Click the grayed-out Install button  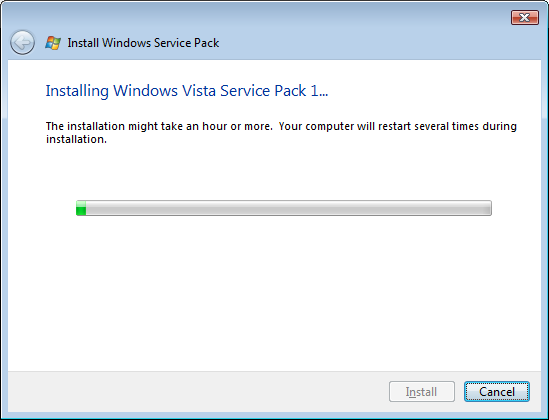422,392
